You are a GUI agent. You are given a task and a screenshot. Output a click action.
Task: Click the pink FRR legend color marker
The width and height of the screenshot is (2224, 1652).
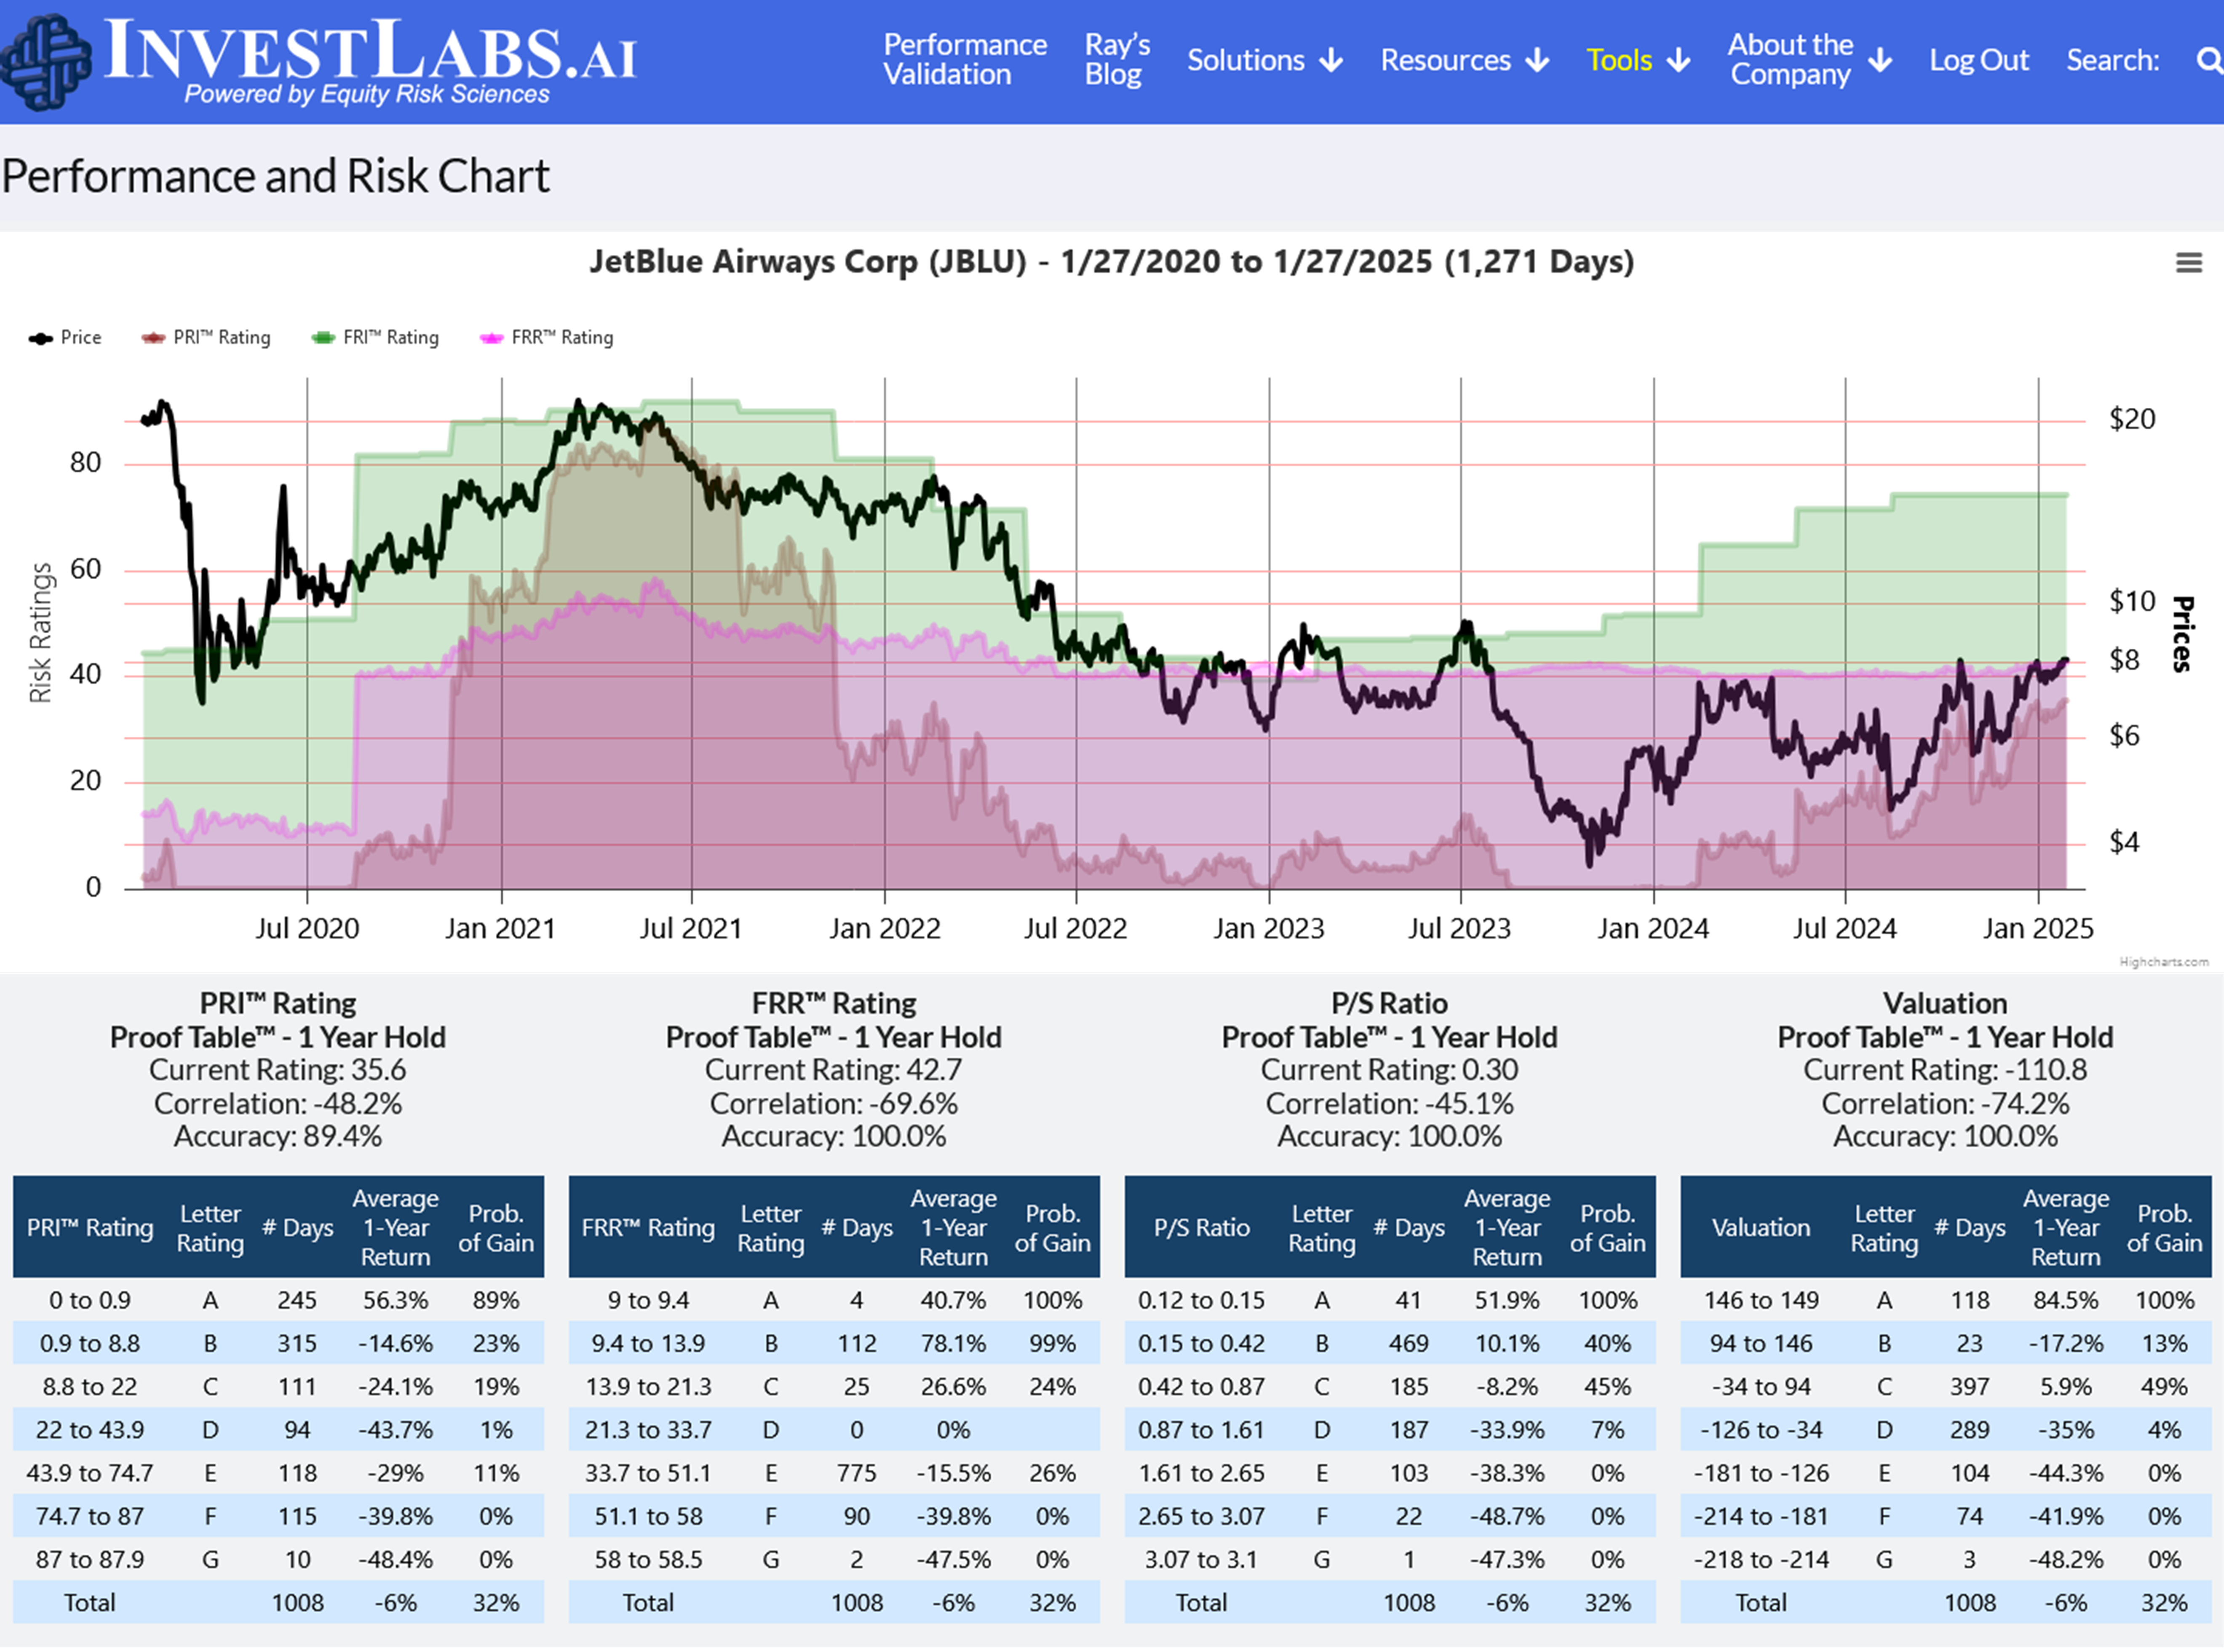click(x=491, y=338)
